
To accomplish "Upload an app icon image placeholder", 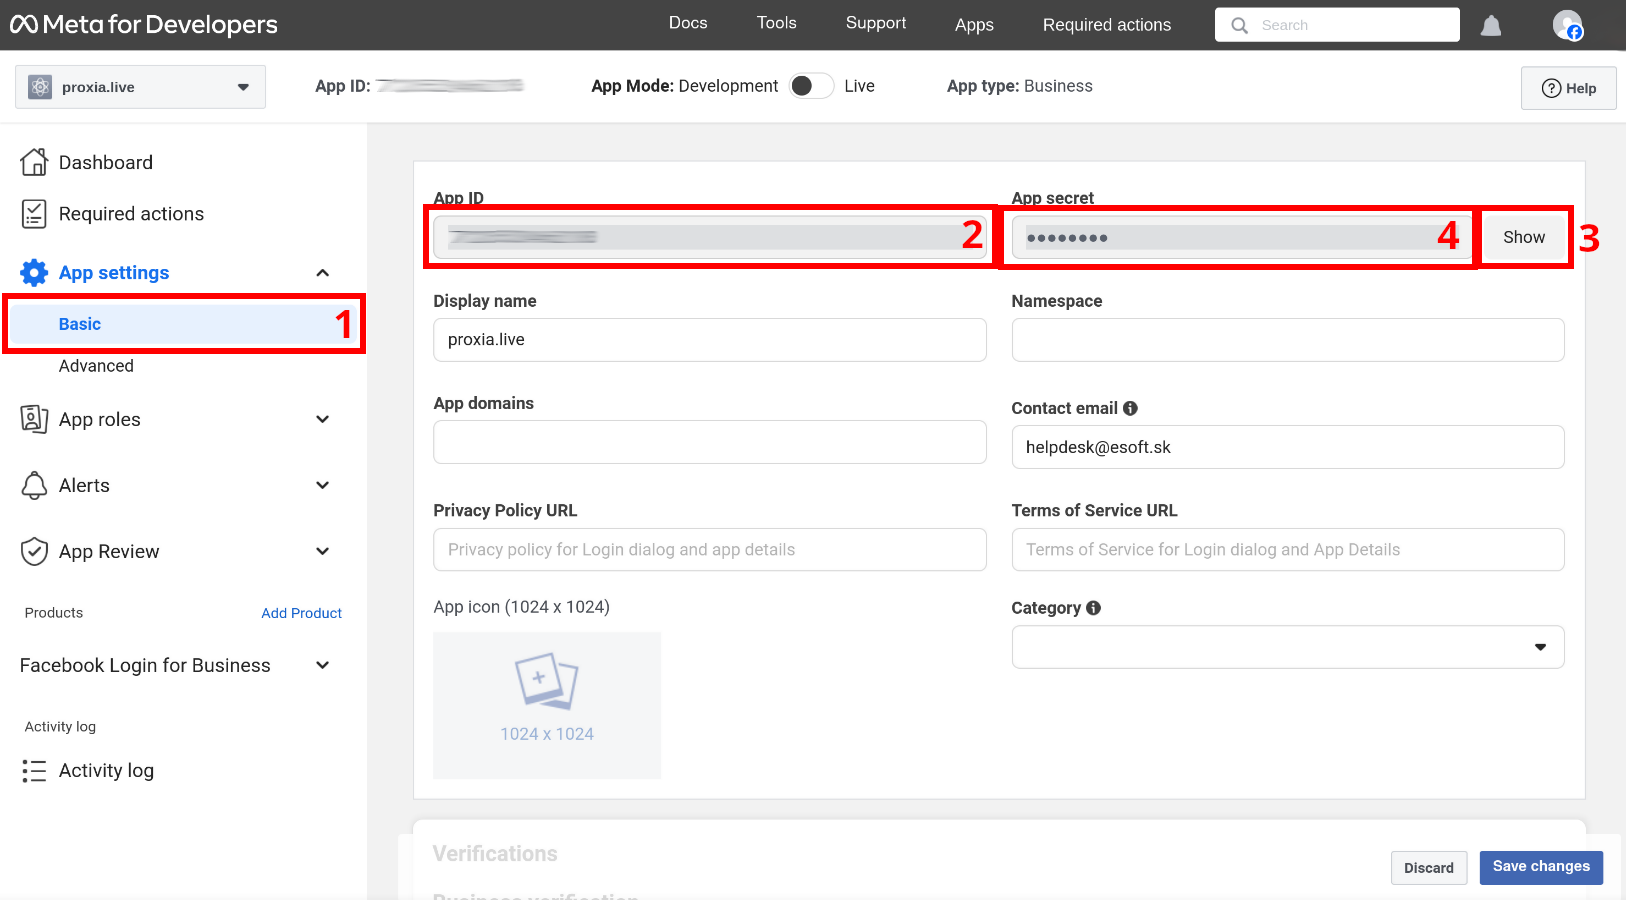I will (x=547, y=705).
